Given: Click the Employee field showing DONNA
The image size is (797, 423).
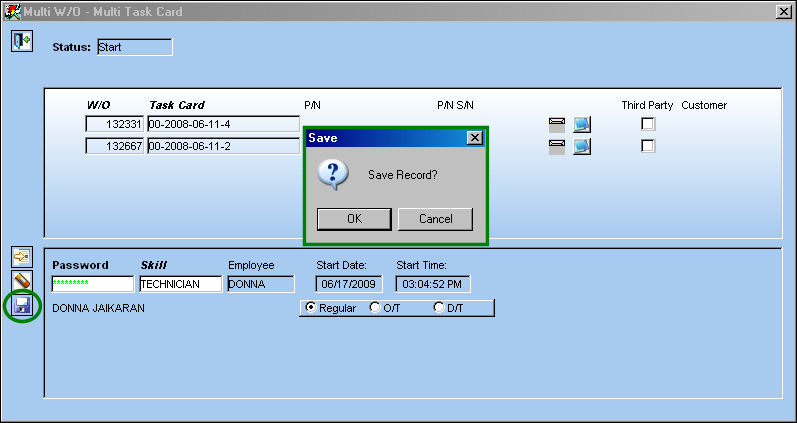Looking at the screenshot, I should [x=261, y=284].
